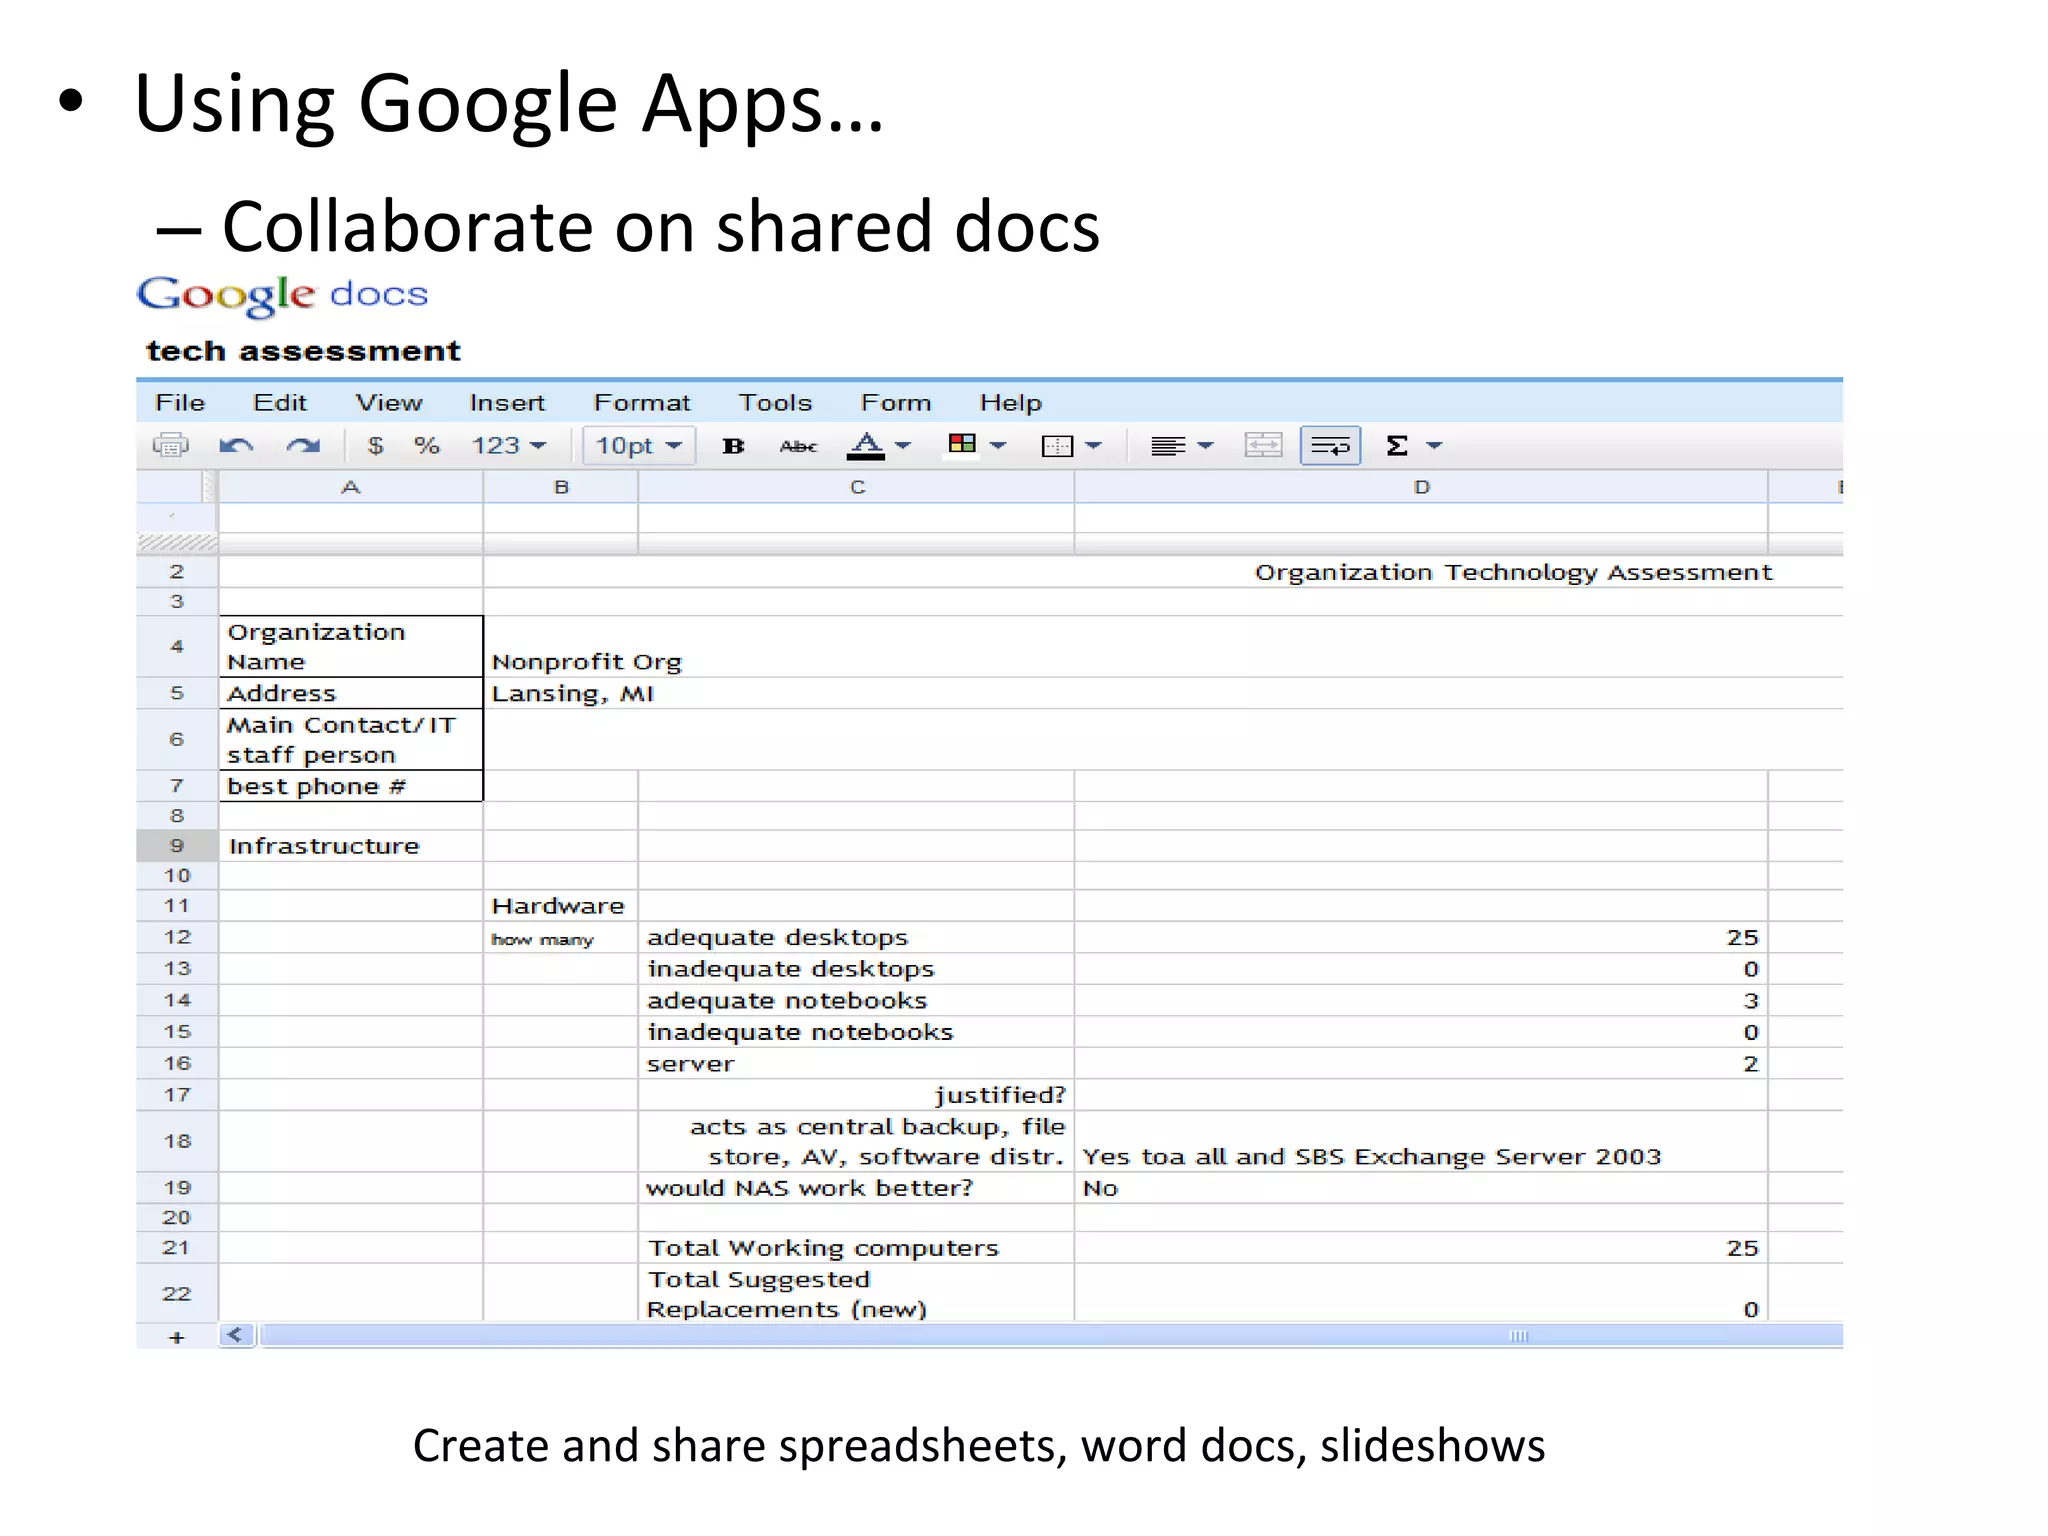
Task: Click the text color A icon
Action: point(866,446)
